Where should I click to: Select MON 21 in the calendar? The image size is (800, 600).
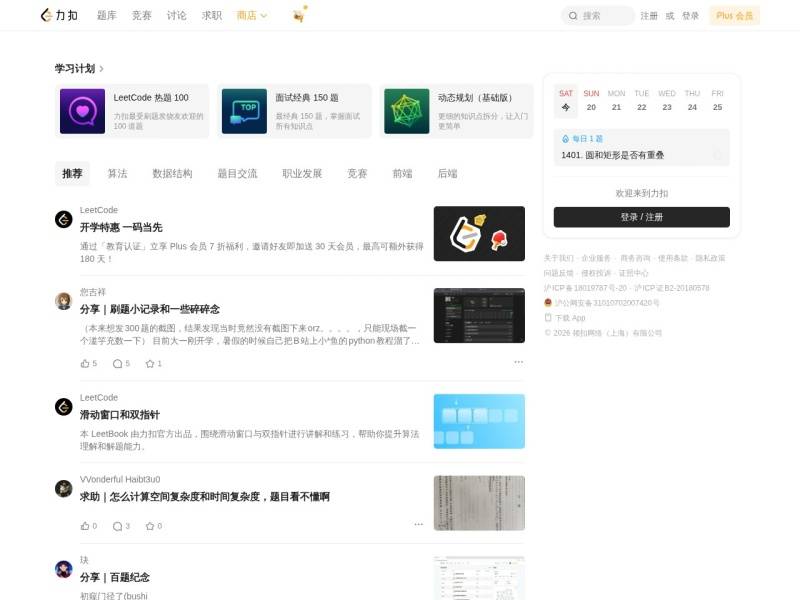[616, 101]
